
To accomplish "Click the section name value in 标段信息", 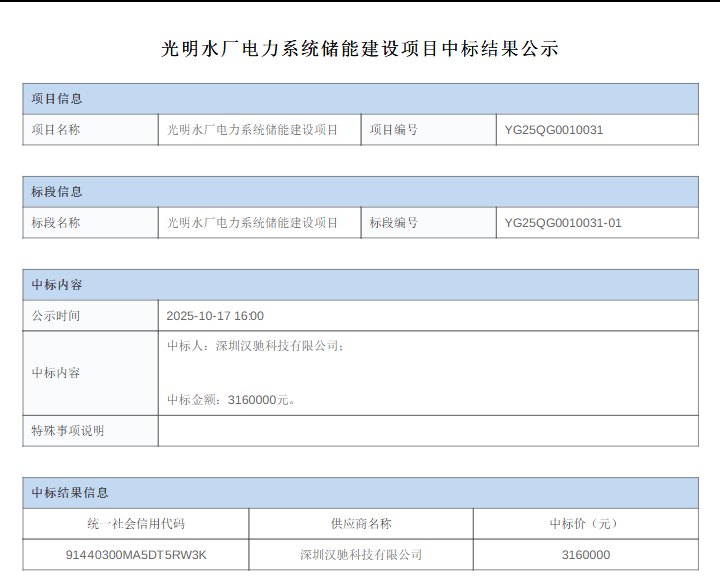I will click(252, 223).
